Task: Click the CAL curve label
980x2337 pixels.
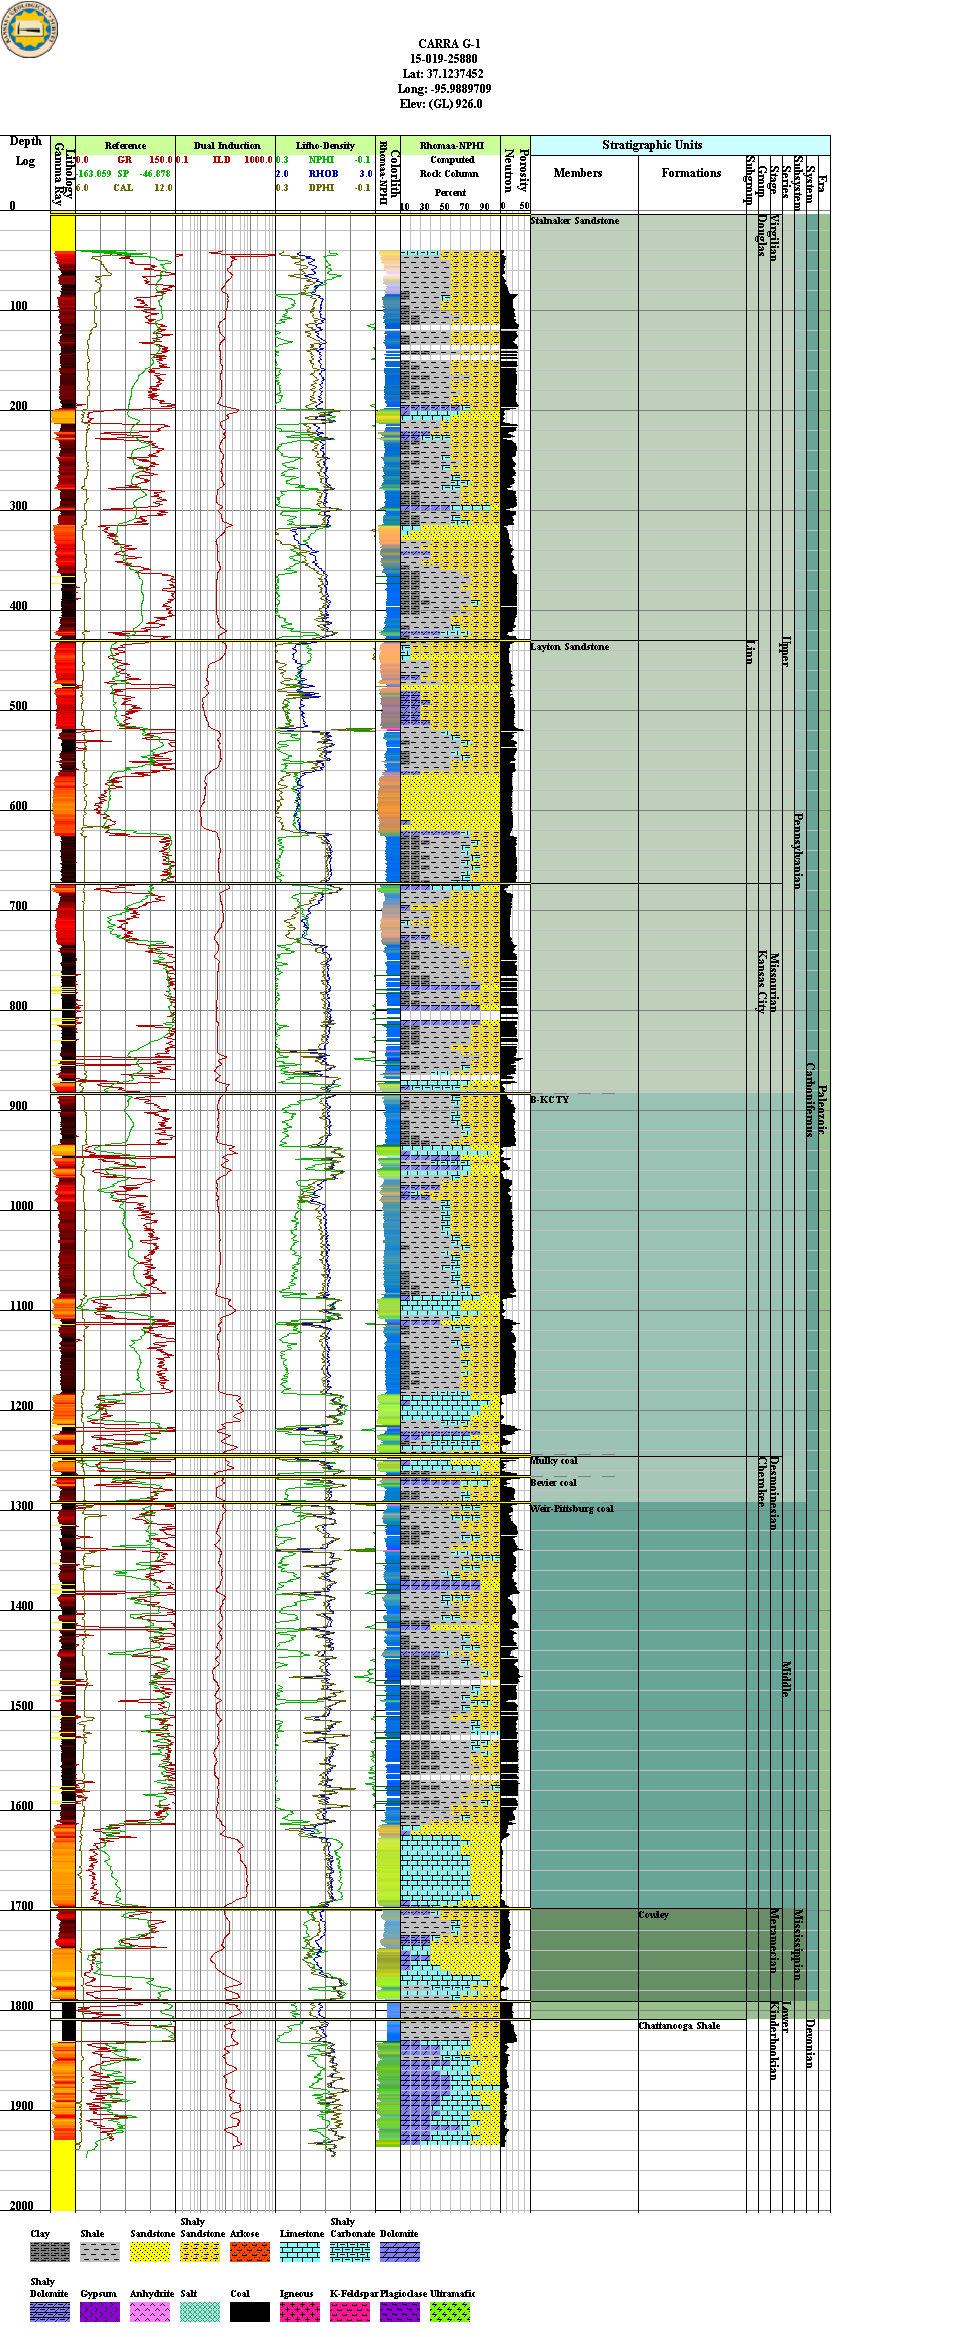Action: coord(123,187)
